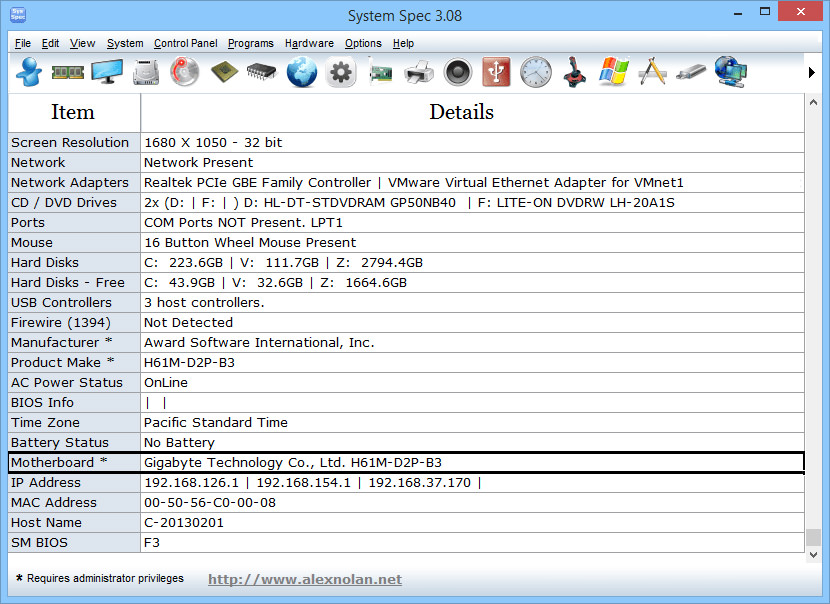Image resolution: width=830 pixels, height=604 pixels.
Task: Open the printer toolbar icon
Action: click(x=419, y=72)
